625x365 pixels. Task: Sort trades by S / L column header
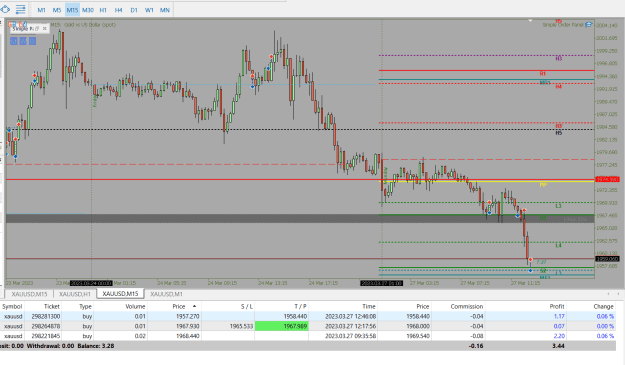228,306
